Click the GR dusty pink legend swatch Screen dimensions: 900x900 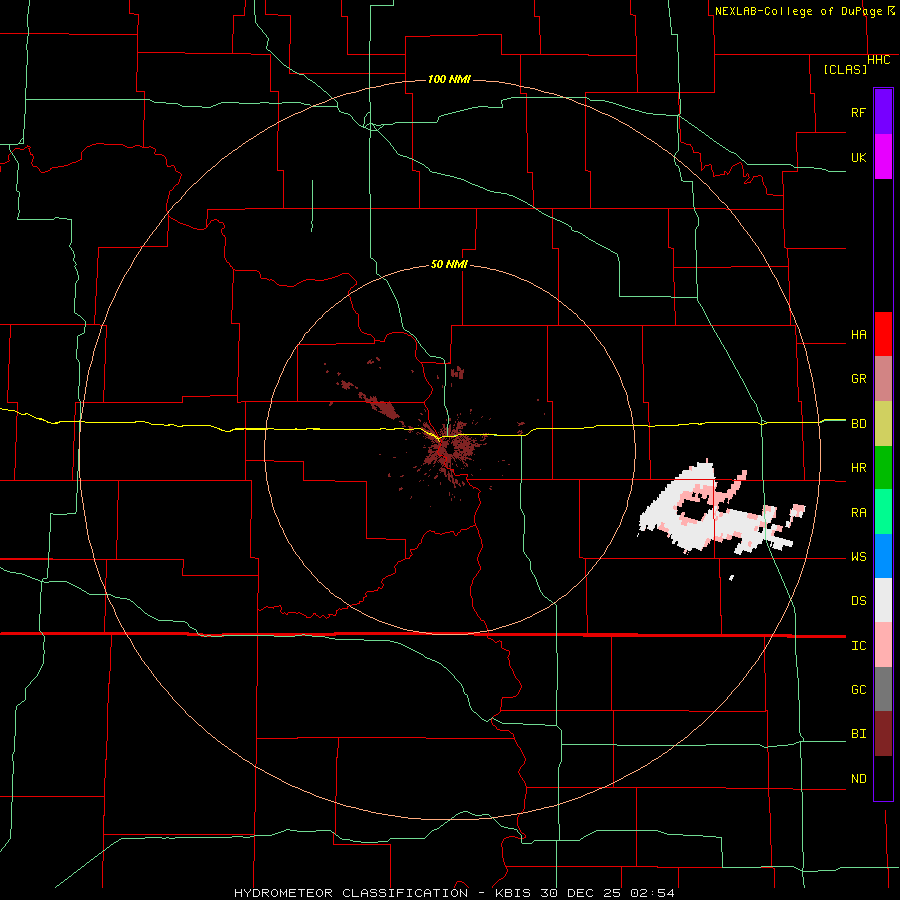pos(883,379)
